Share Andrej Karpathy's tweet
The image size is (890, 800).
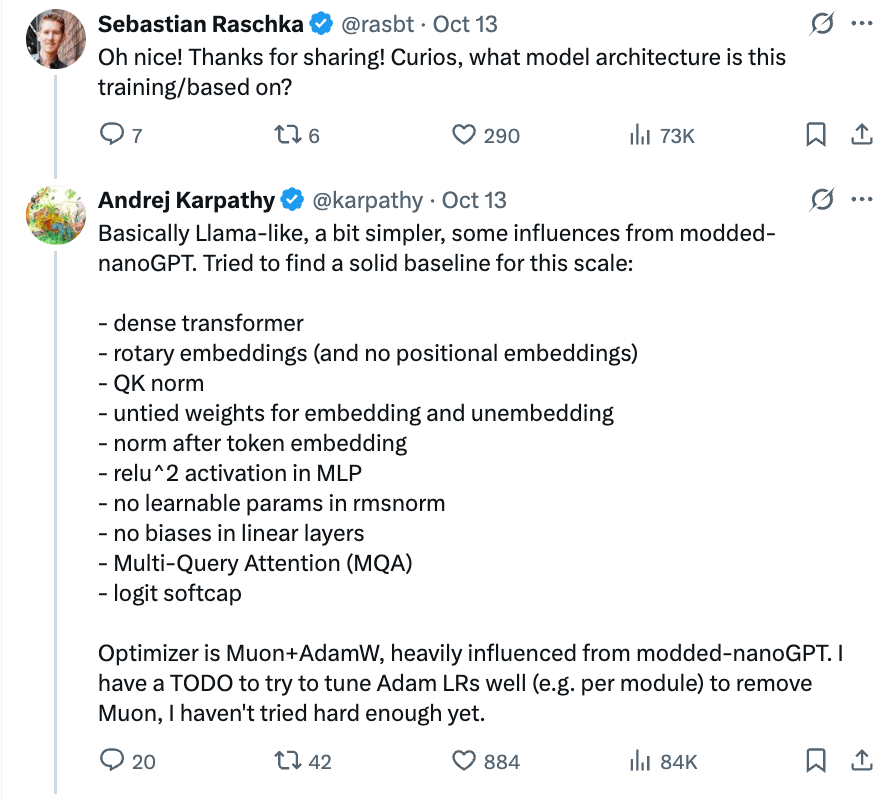860,761
